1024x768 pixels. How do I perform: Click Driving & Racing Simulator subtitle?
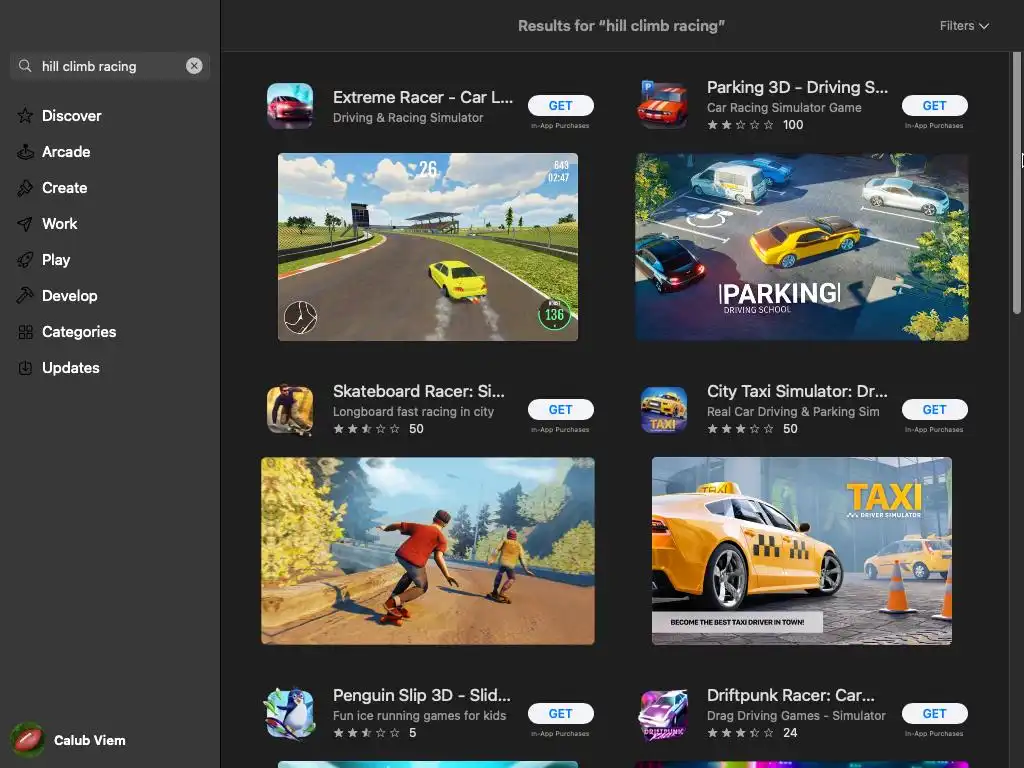[408, 118]
